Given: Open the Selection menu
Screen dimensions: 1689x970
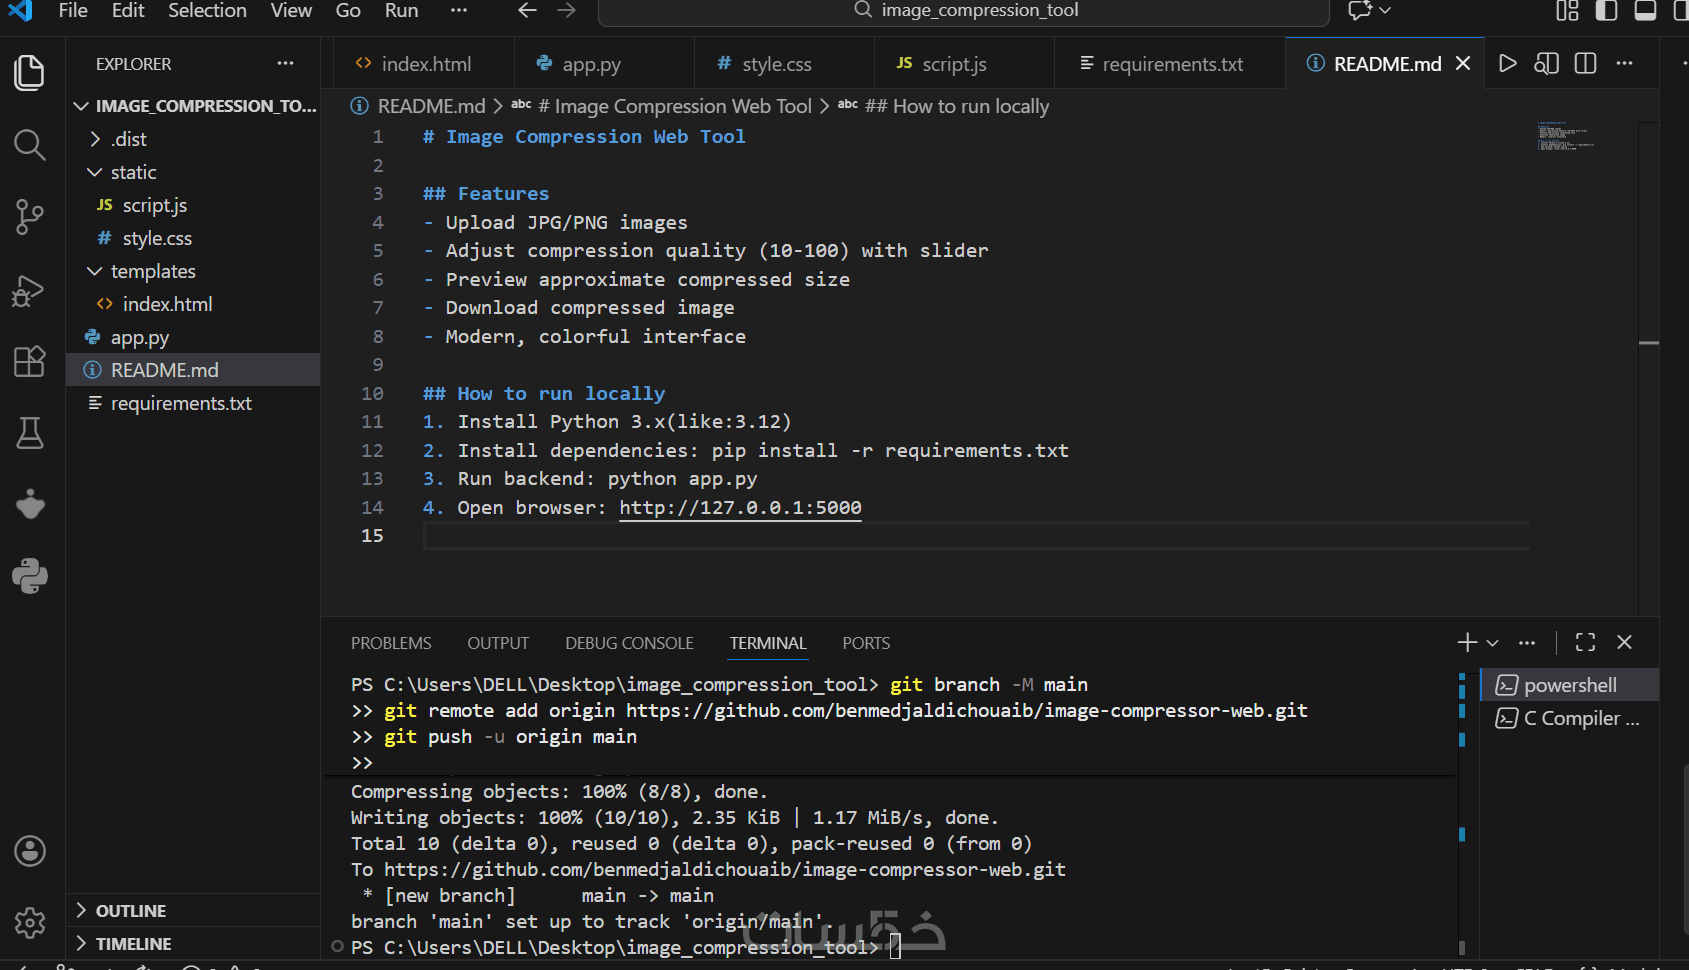Looking at the screenshot, I should coord(207,11).
